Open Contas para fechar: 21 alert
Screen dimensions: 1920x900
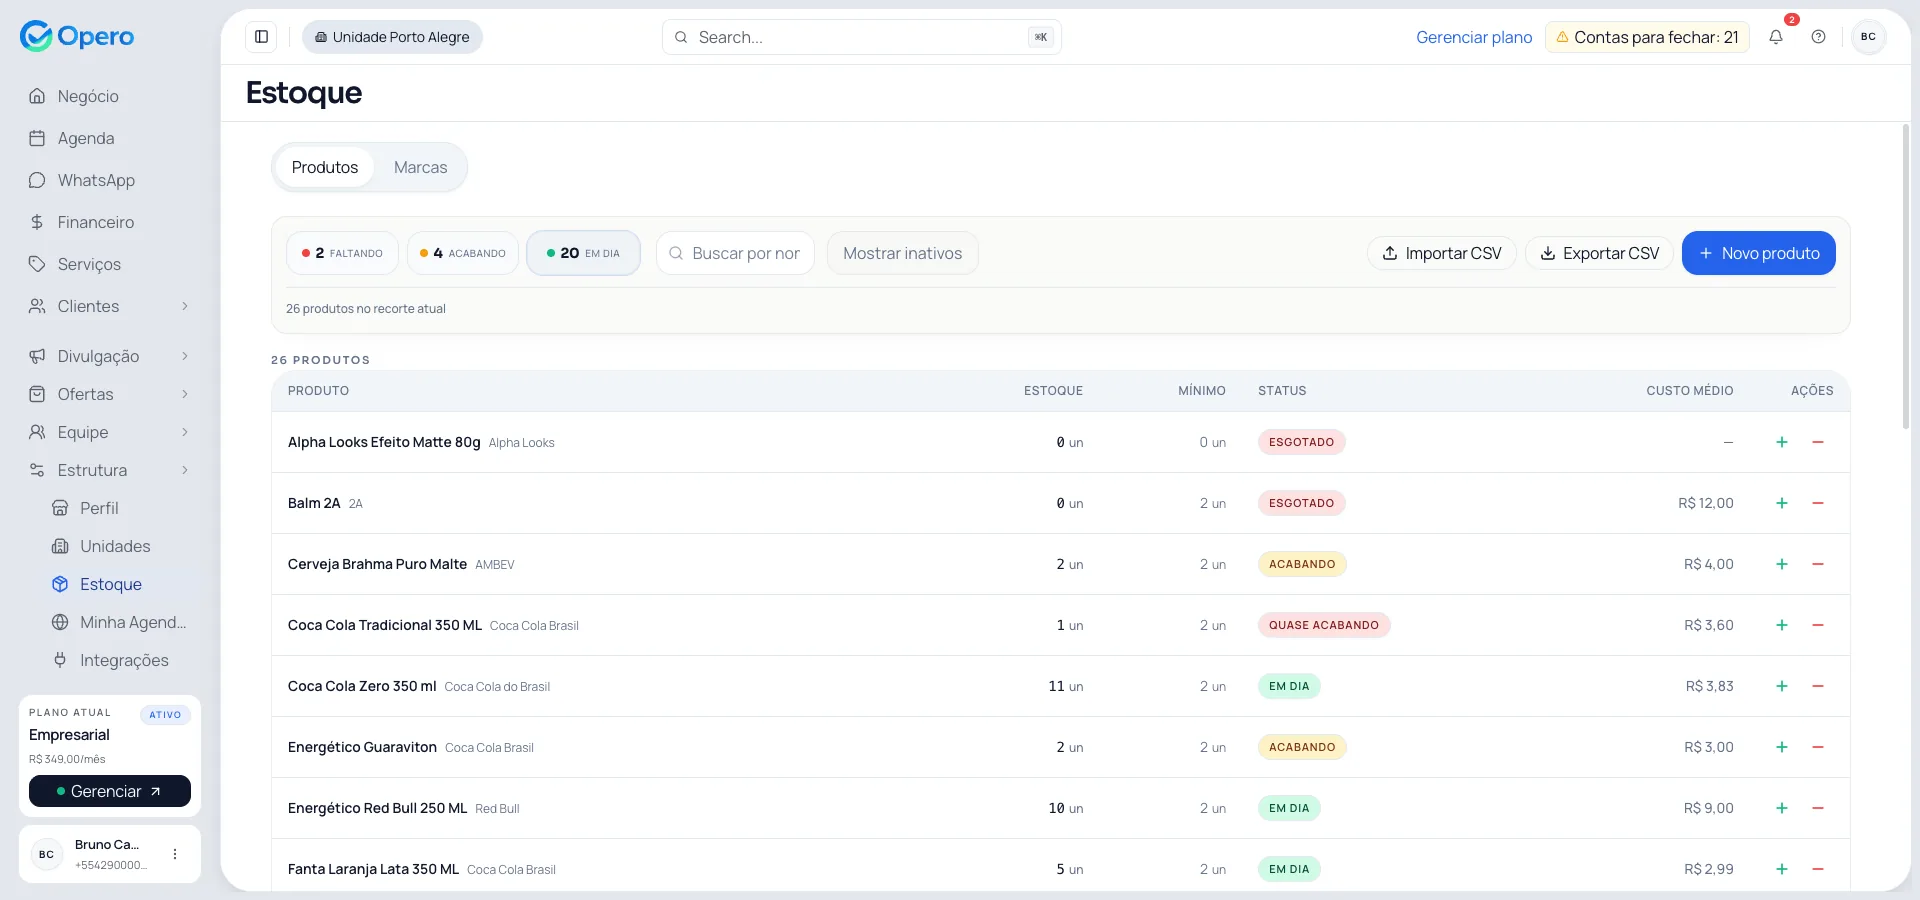coord(1647,37)
